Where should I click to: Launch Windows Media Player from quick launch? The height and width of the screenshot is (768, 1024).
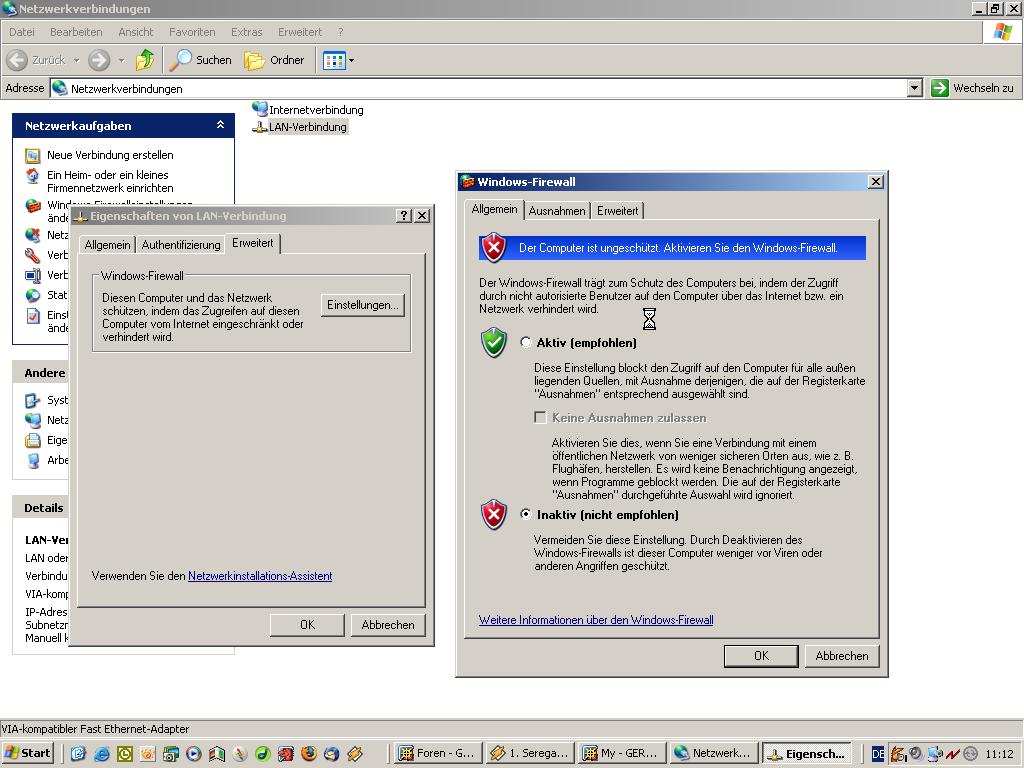point(193,754)
